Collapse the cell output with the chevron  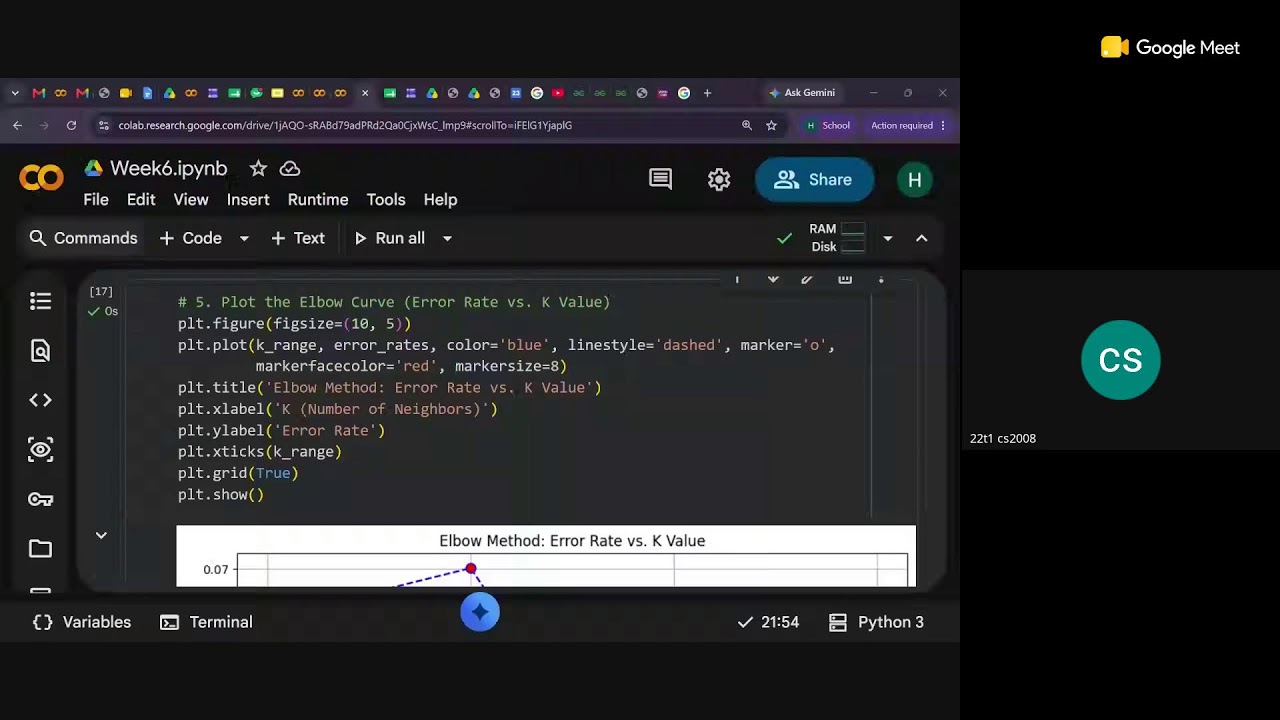point(101,535)
